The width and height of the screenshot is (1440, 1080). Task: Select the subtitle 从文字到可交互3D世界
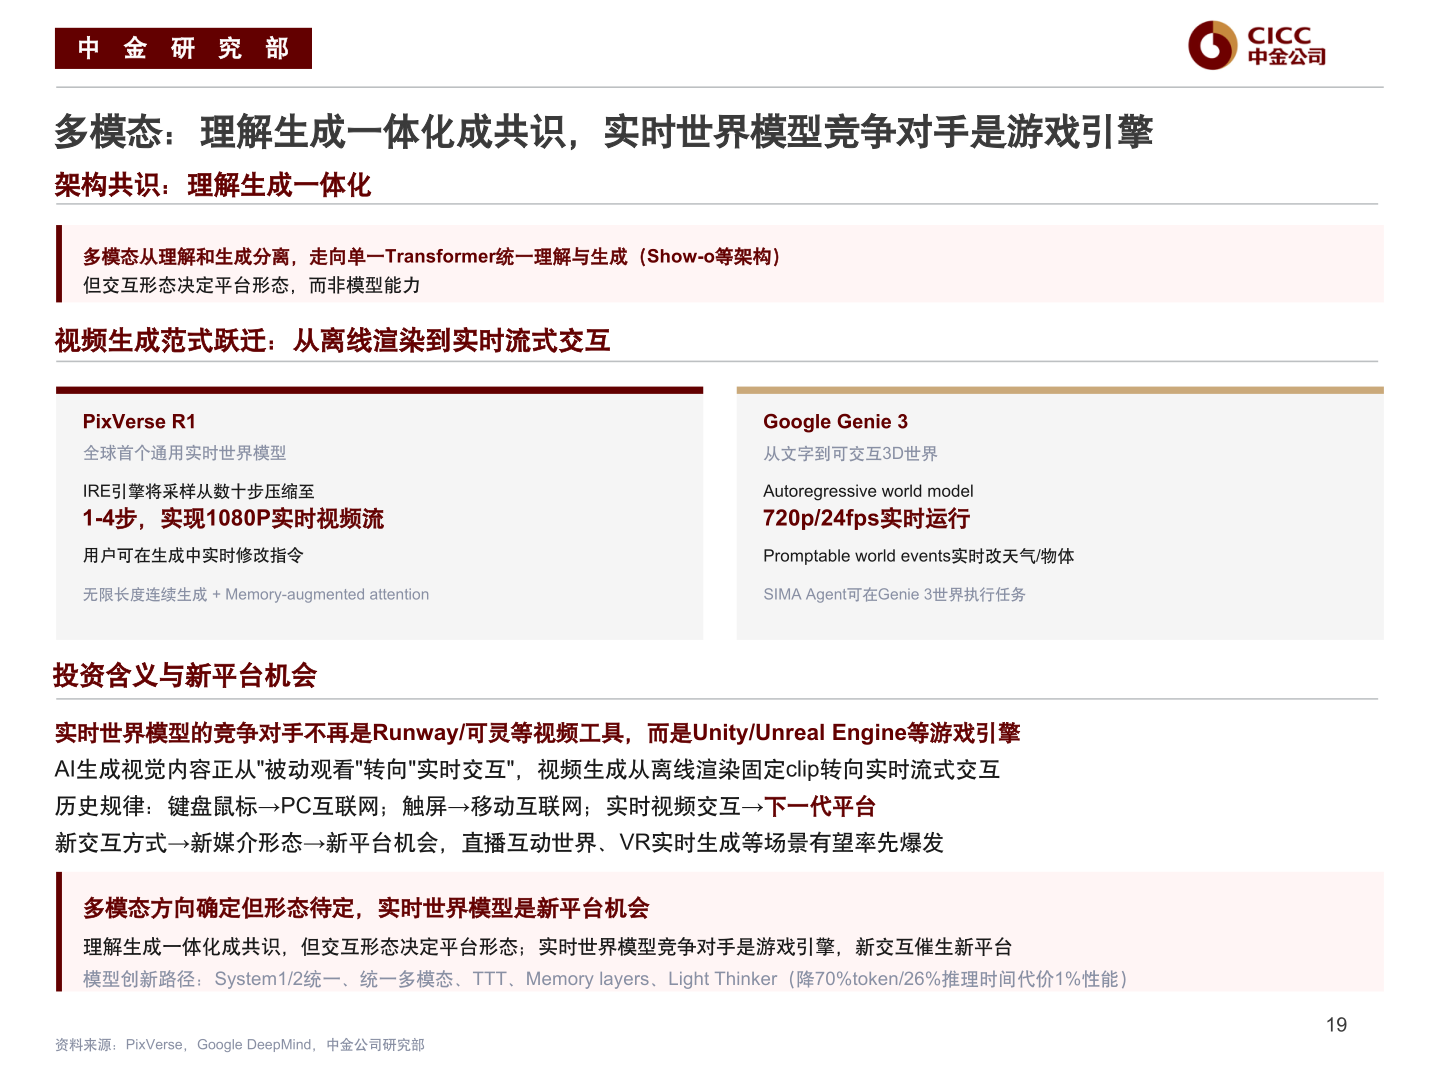pos(851,453)
